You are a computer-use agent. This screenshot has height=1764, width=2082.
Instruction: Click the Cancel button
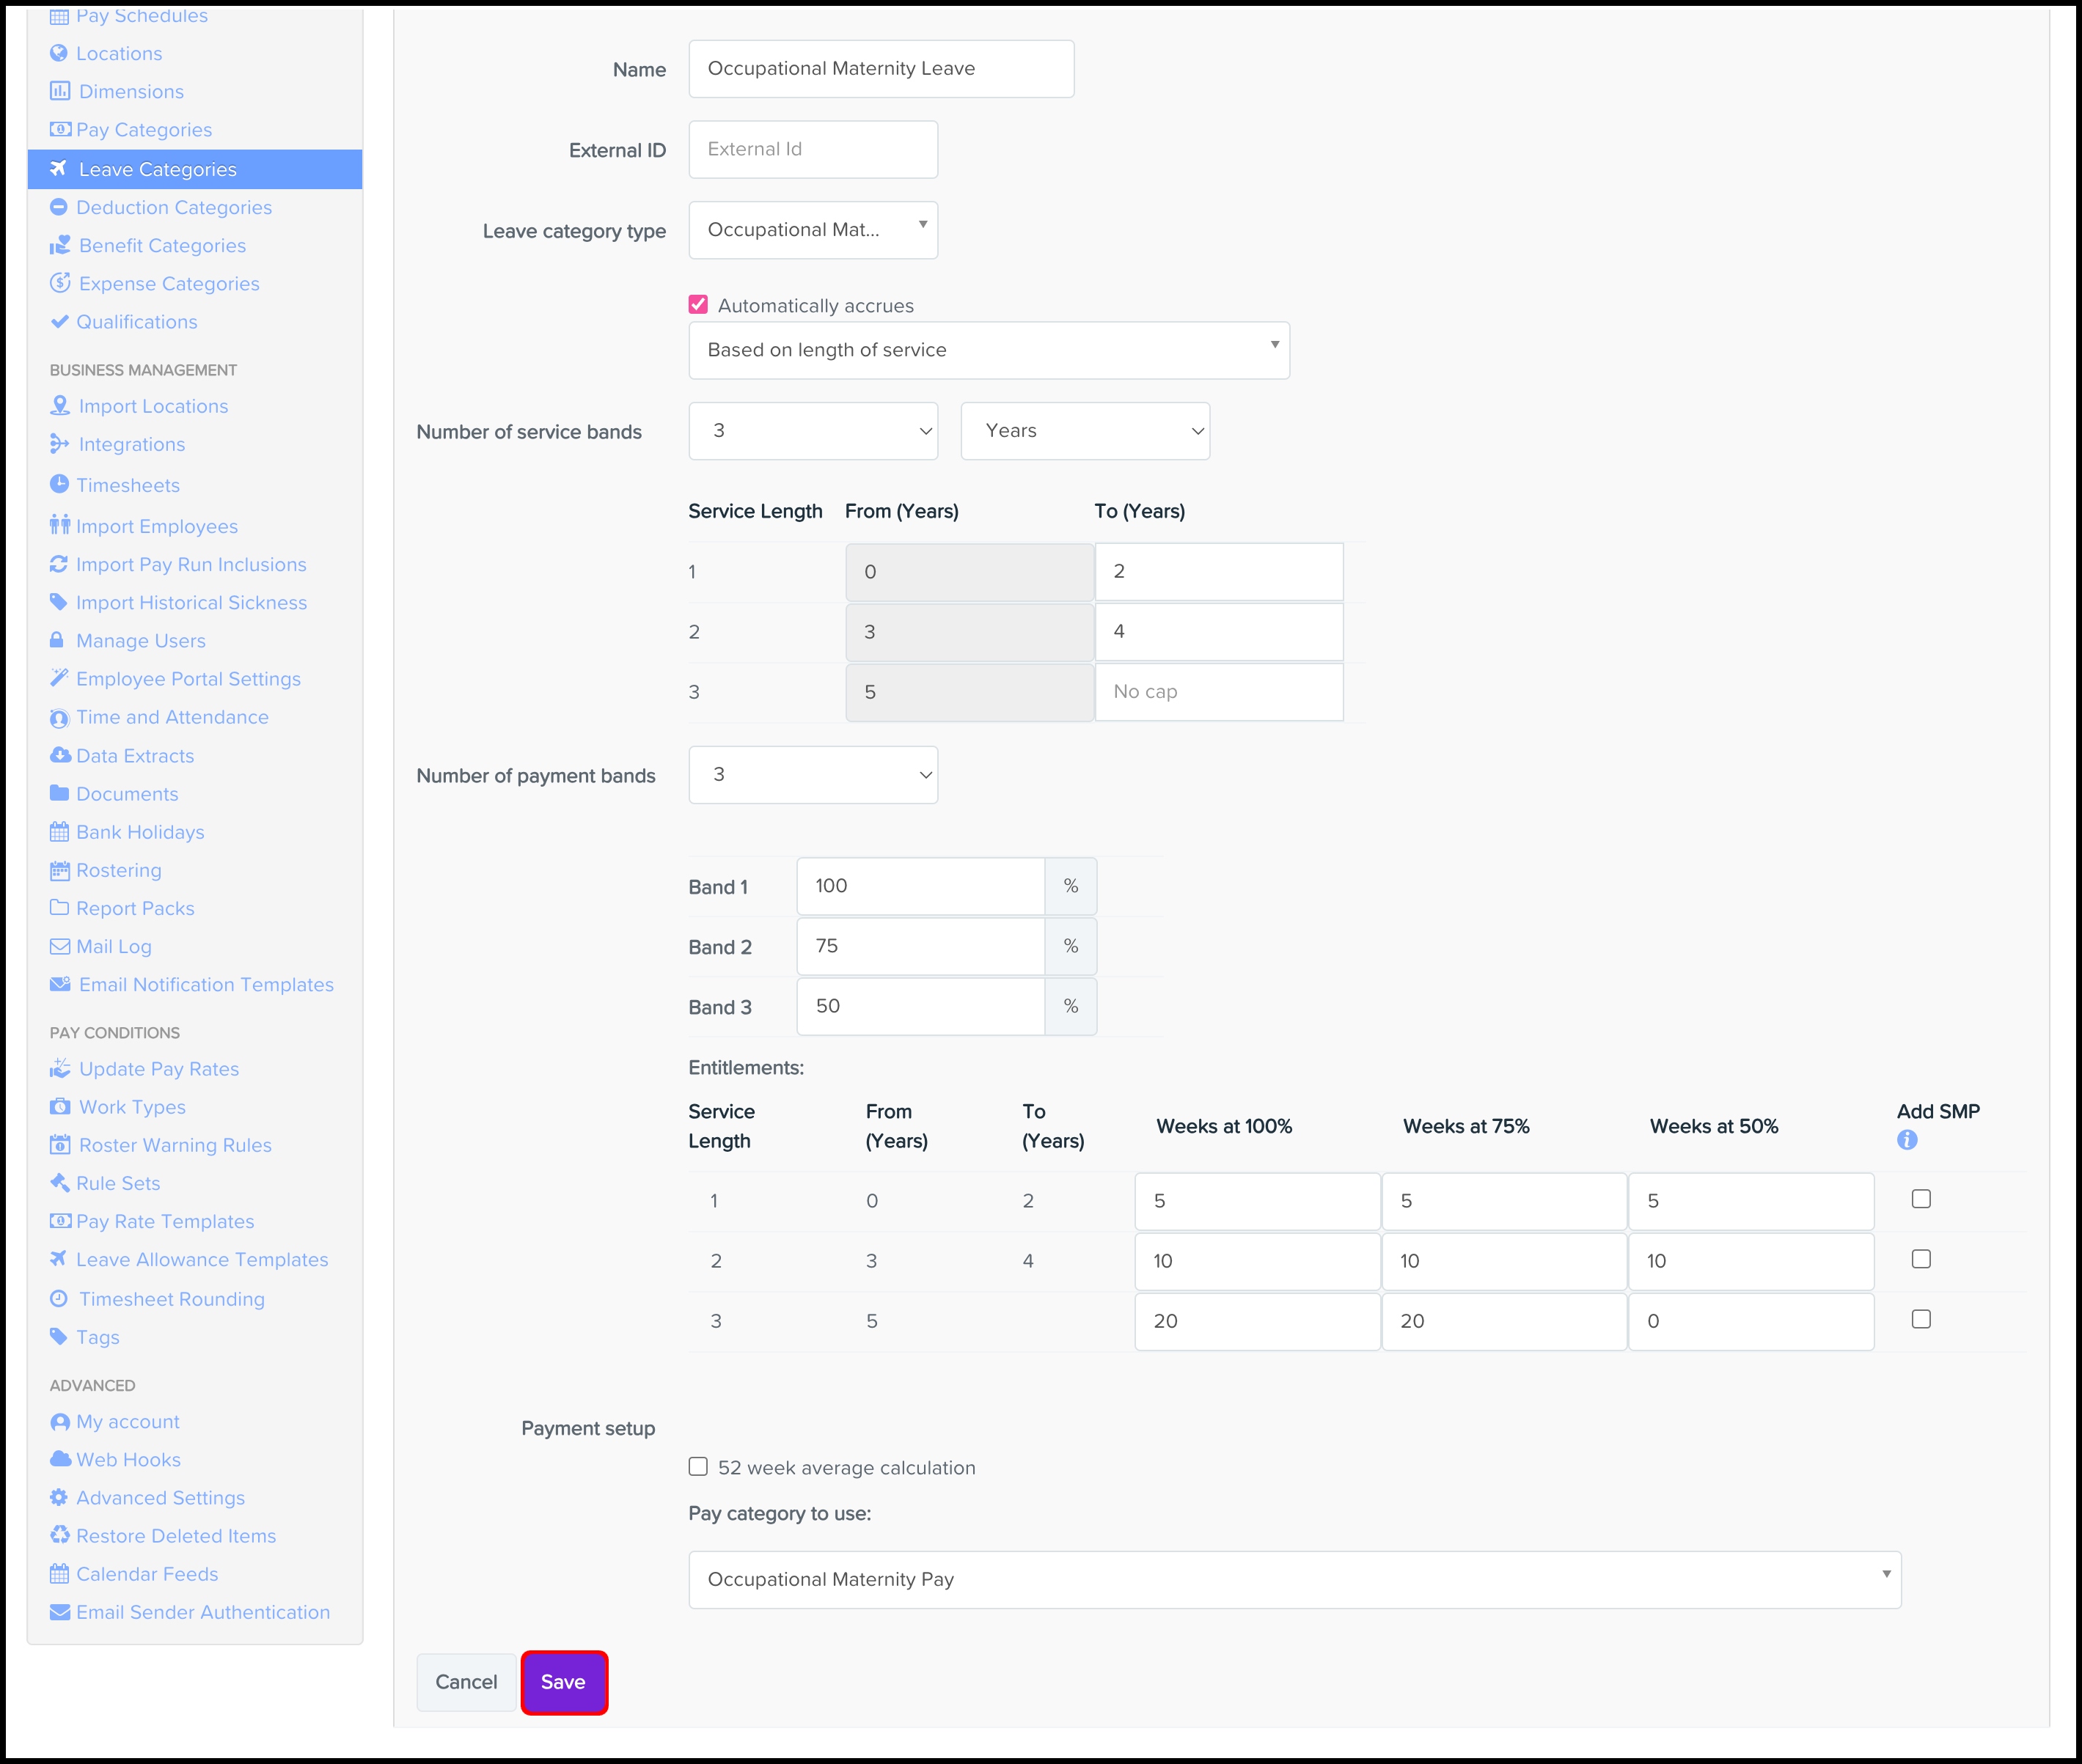(x=466, y=1682)
